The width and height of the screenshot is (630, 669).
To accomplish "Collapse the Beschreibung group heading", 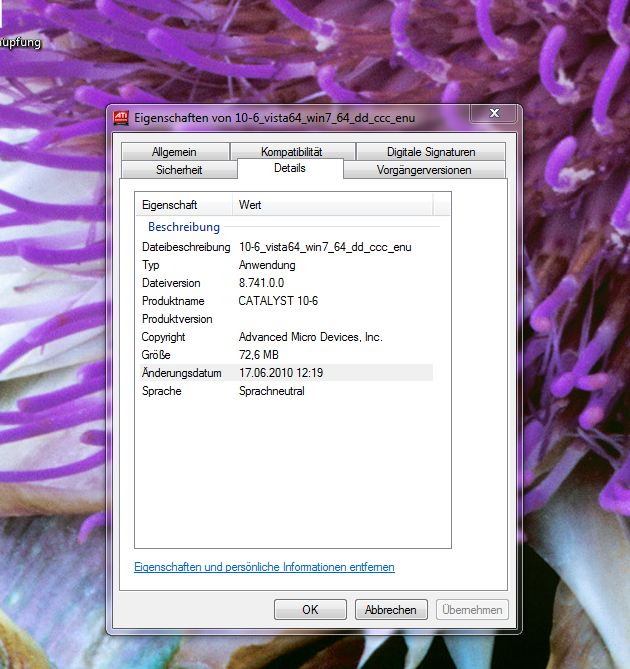I will click(184, 227).
